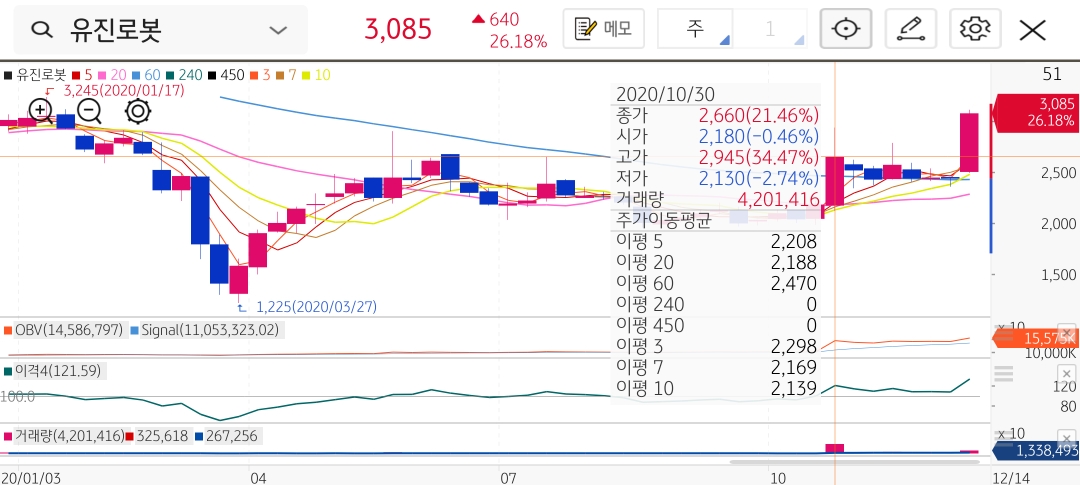Viewport: 1080px width, 485px height.
Task: Zoom out with the minus magnifier
Action: pyautogui.click(x=90, y=110)
